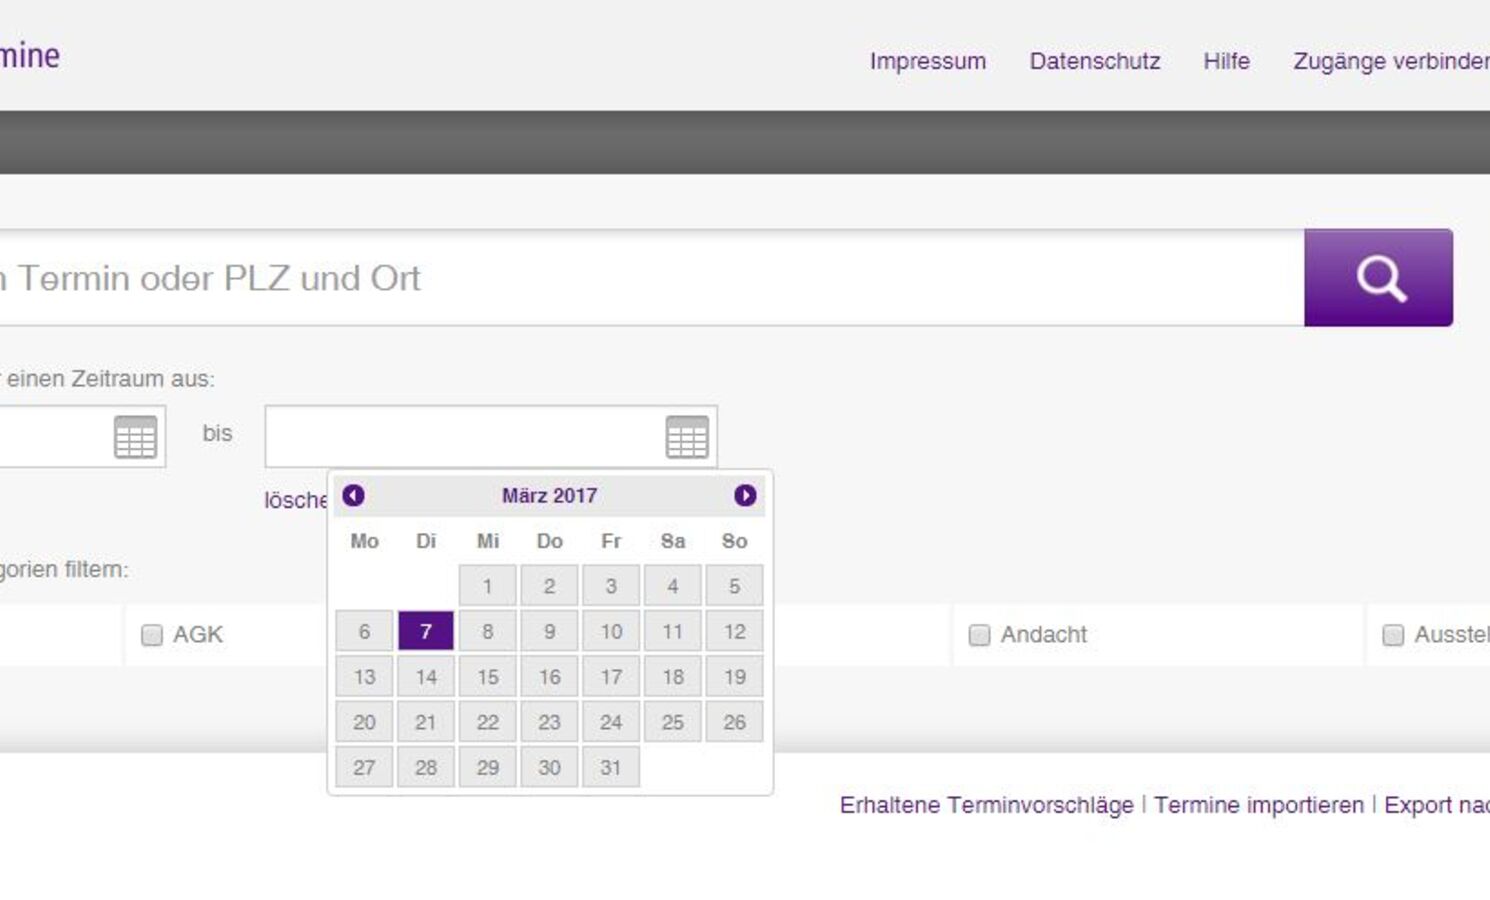Viewport: 1490px width, 900px height.
Task: Open the Hilfe link
Action: coord(1226,61)
